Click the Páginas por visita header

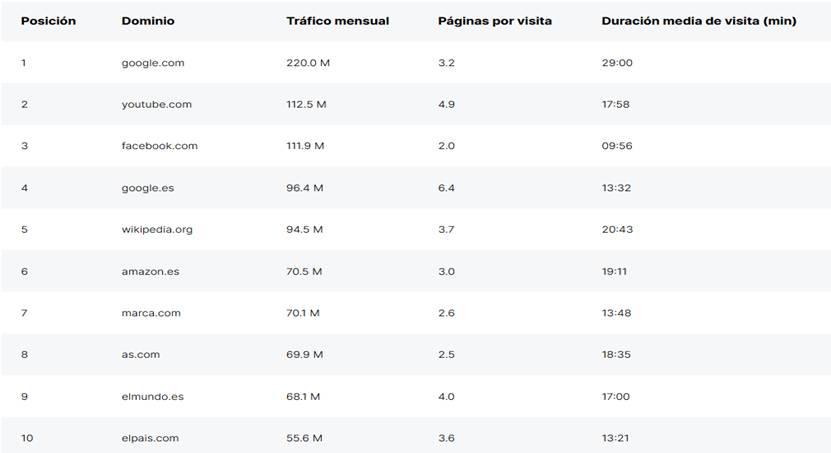(x=494, y=21)
